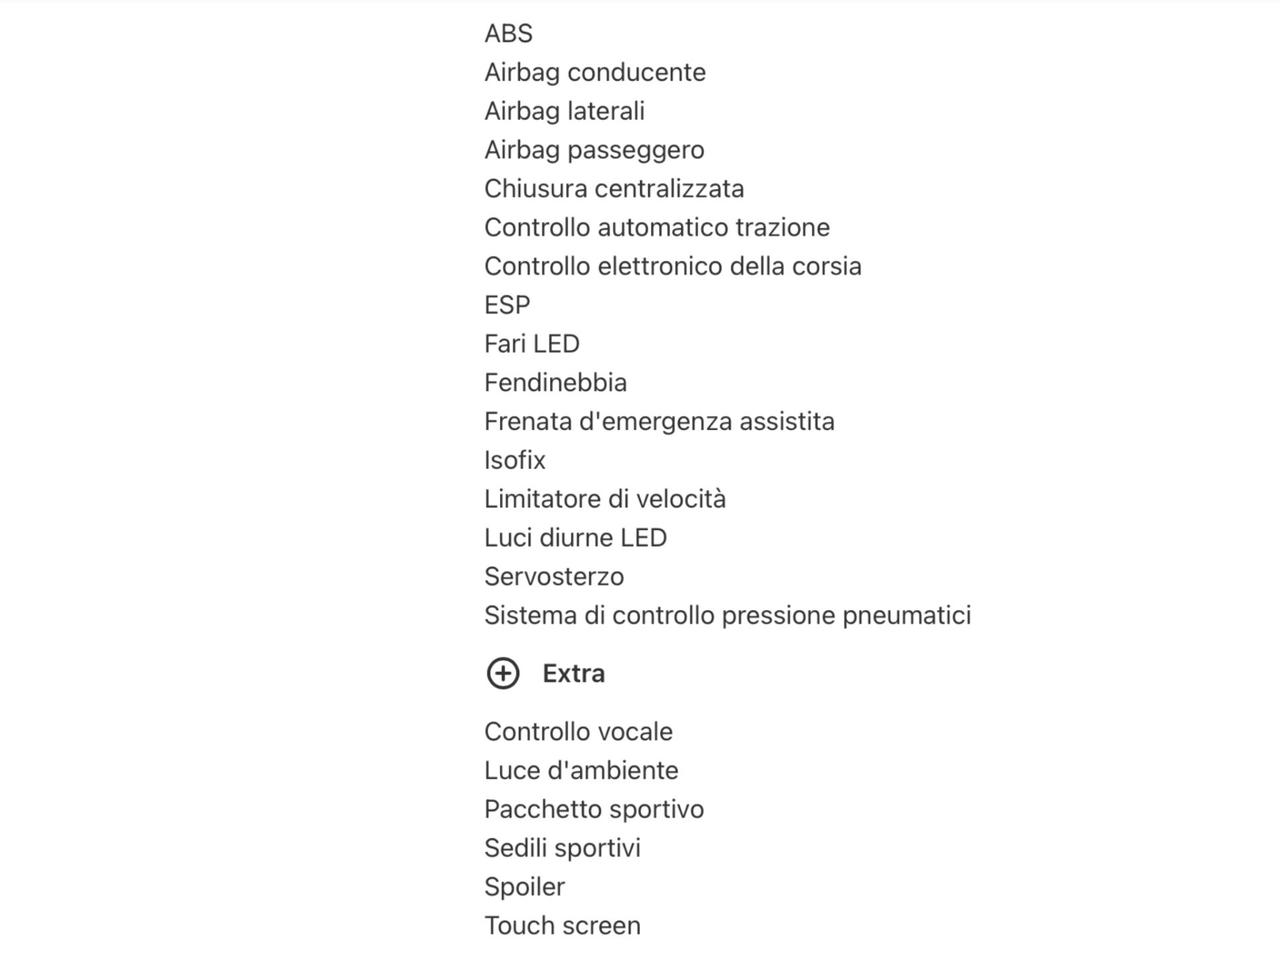
Task: Click the Airbag laterali item
Action: [564, 111]
